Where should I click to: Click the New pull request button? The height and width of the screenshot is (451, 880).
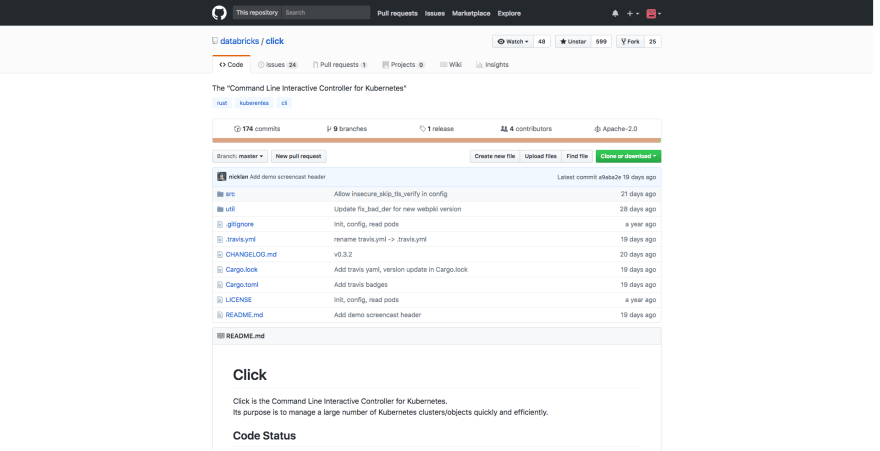click(x=299, y=157)
